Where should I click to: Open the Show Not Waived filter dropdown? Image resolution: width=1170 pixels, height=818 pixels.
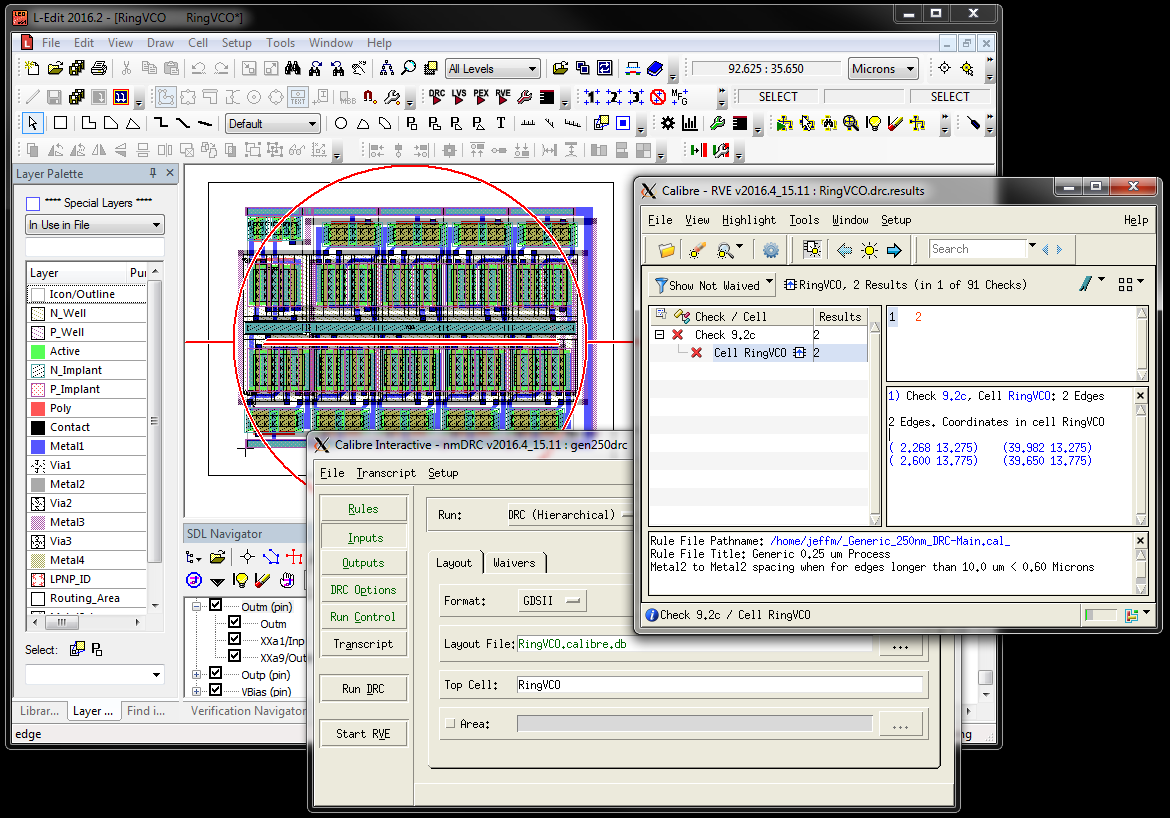click(713, 285)
